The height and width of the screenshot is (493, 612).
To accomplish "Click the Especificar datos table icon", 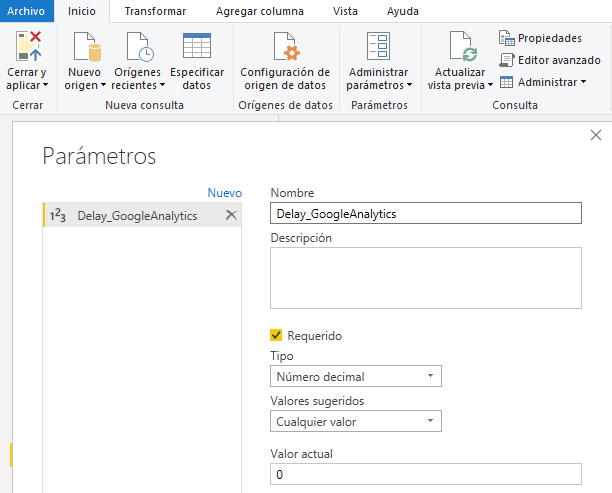I will coord(197,47).
